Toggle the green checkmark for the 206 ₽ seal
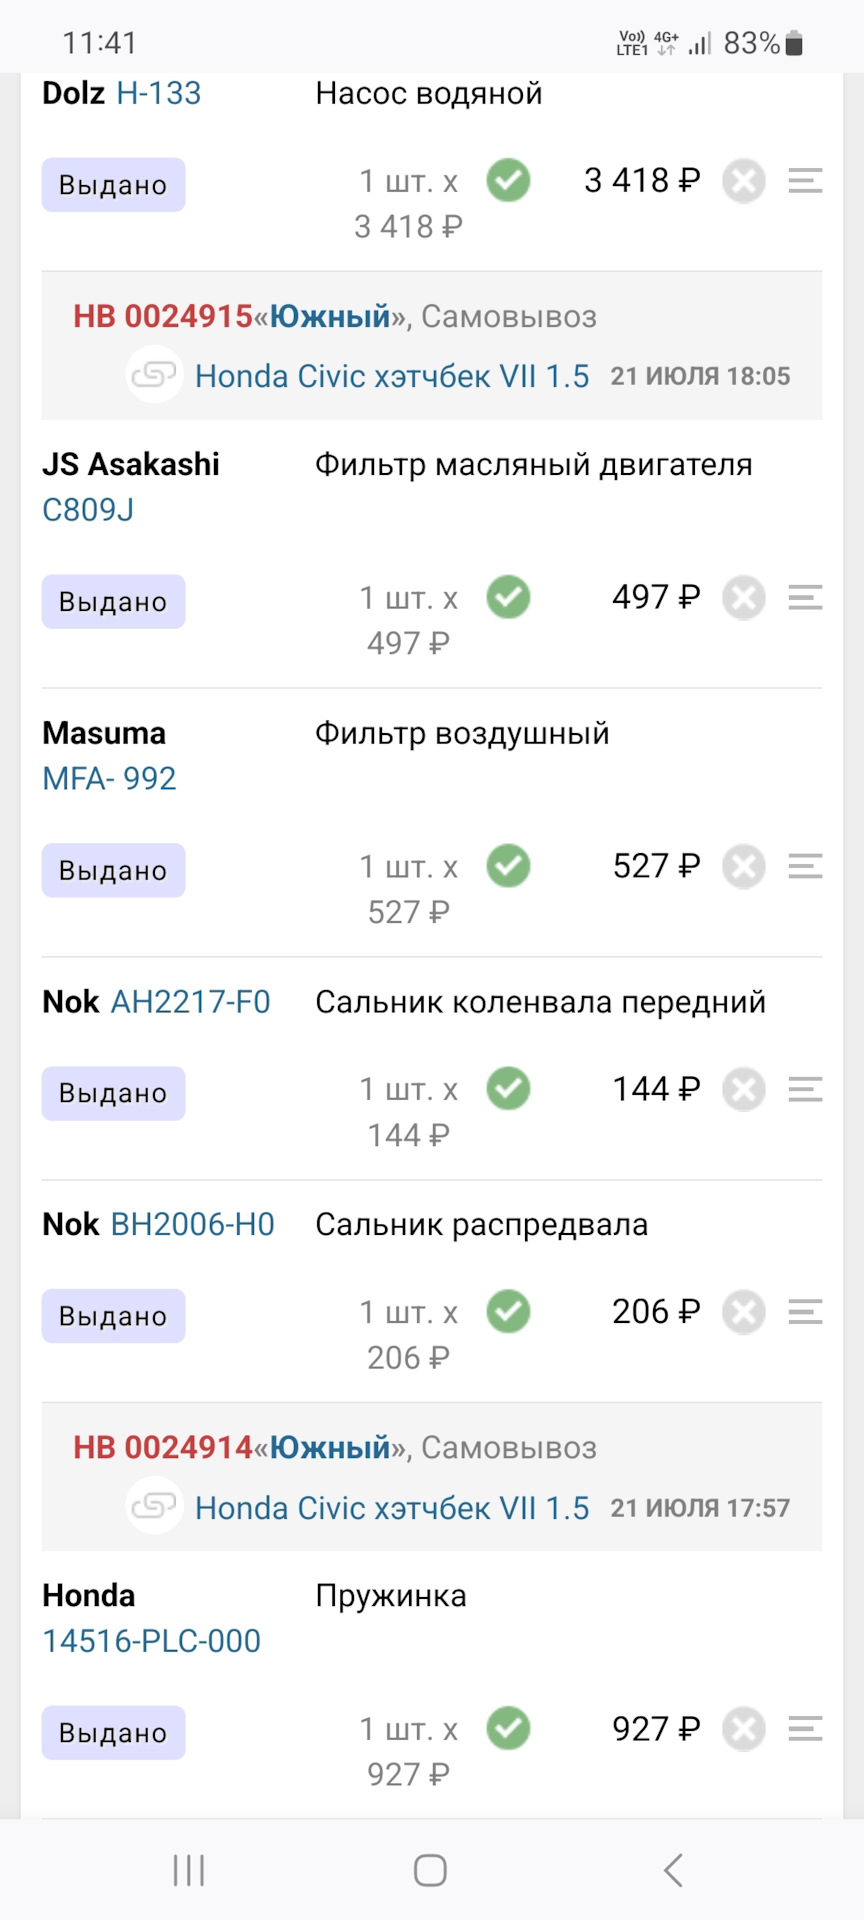 508,1312
